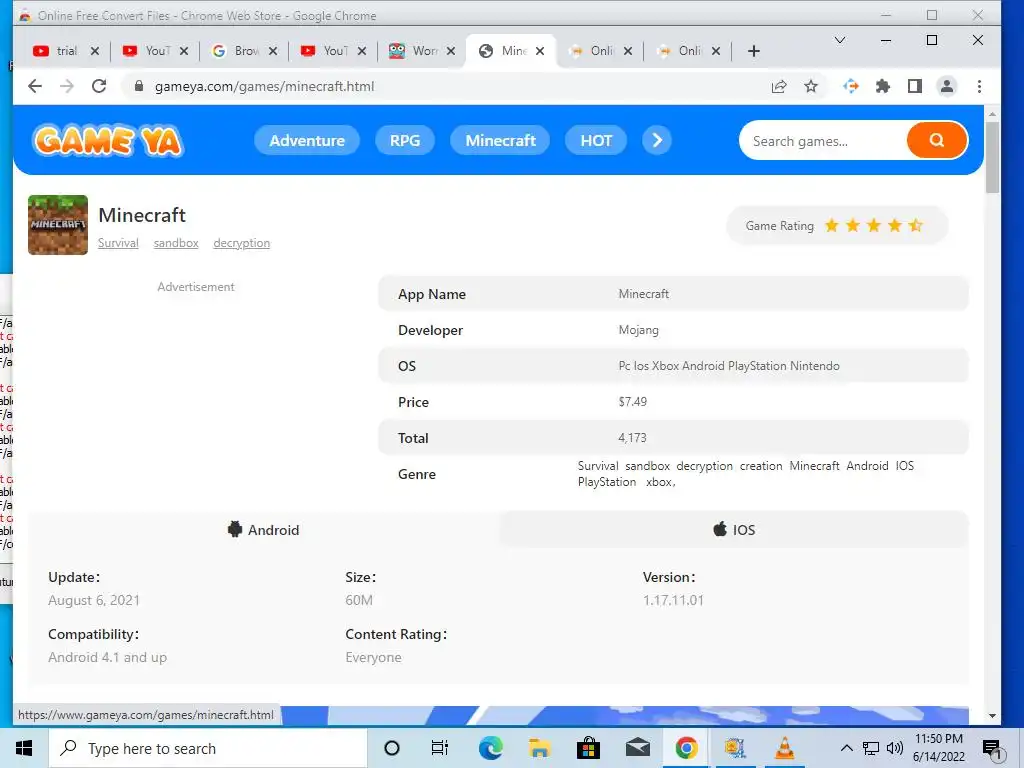Show more game categories with arrow
Image resolution: width=1024 pixels, height=768 pixels.
657,140
